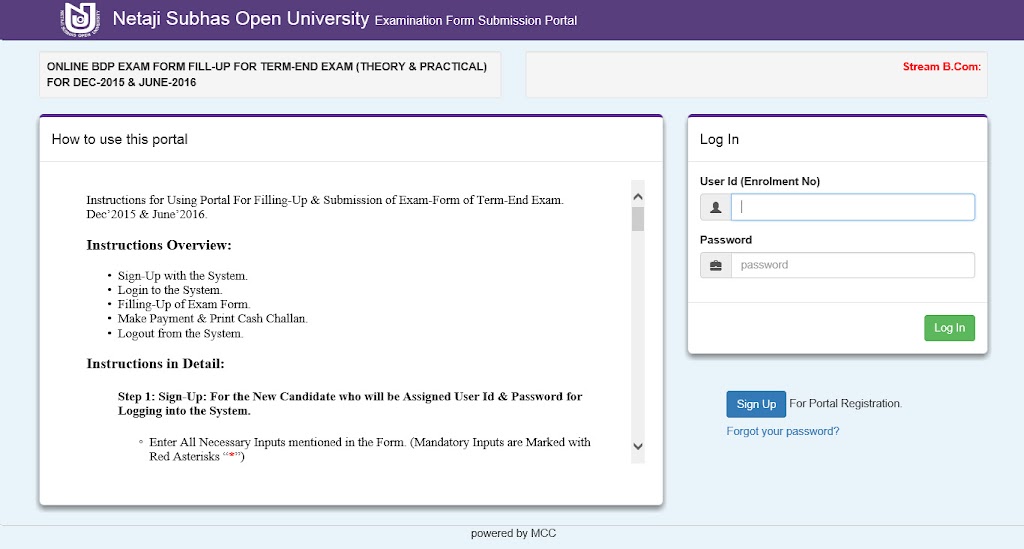Click the instructions scrollbar down arrow

(638, 447)
